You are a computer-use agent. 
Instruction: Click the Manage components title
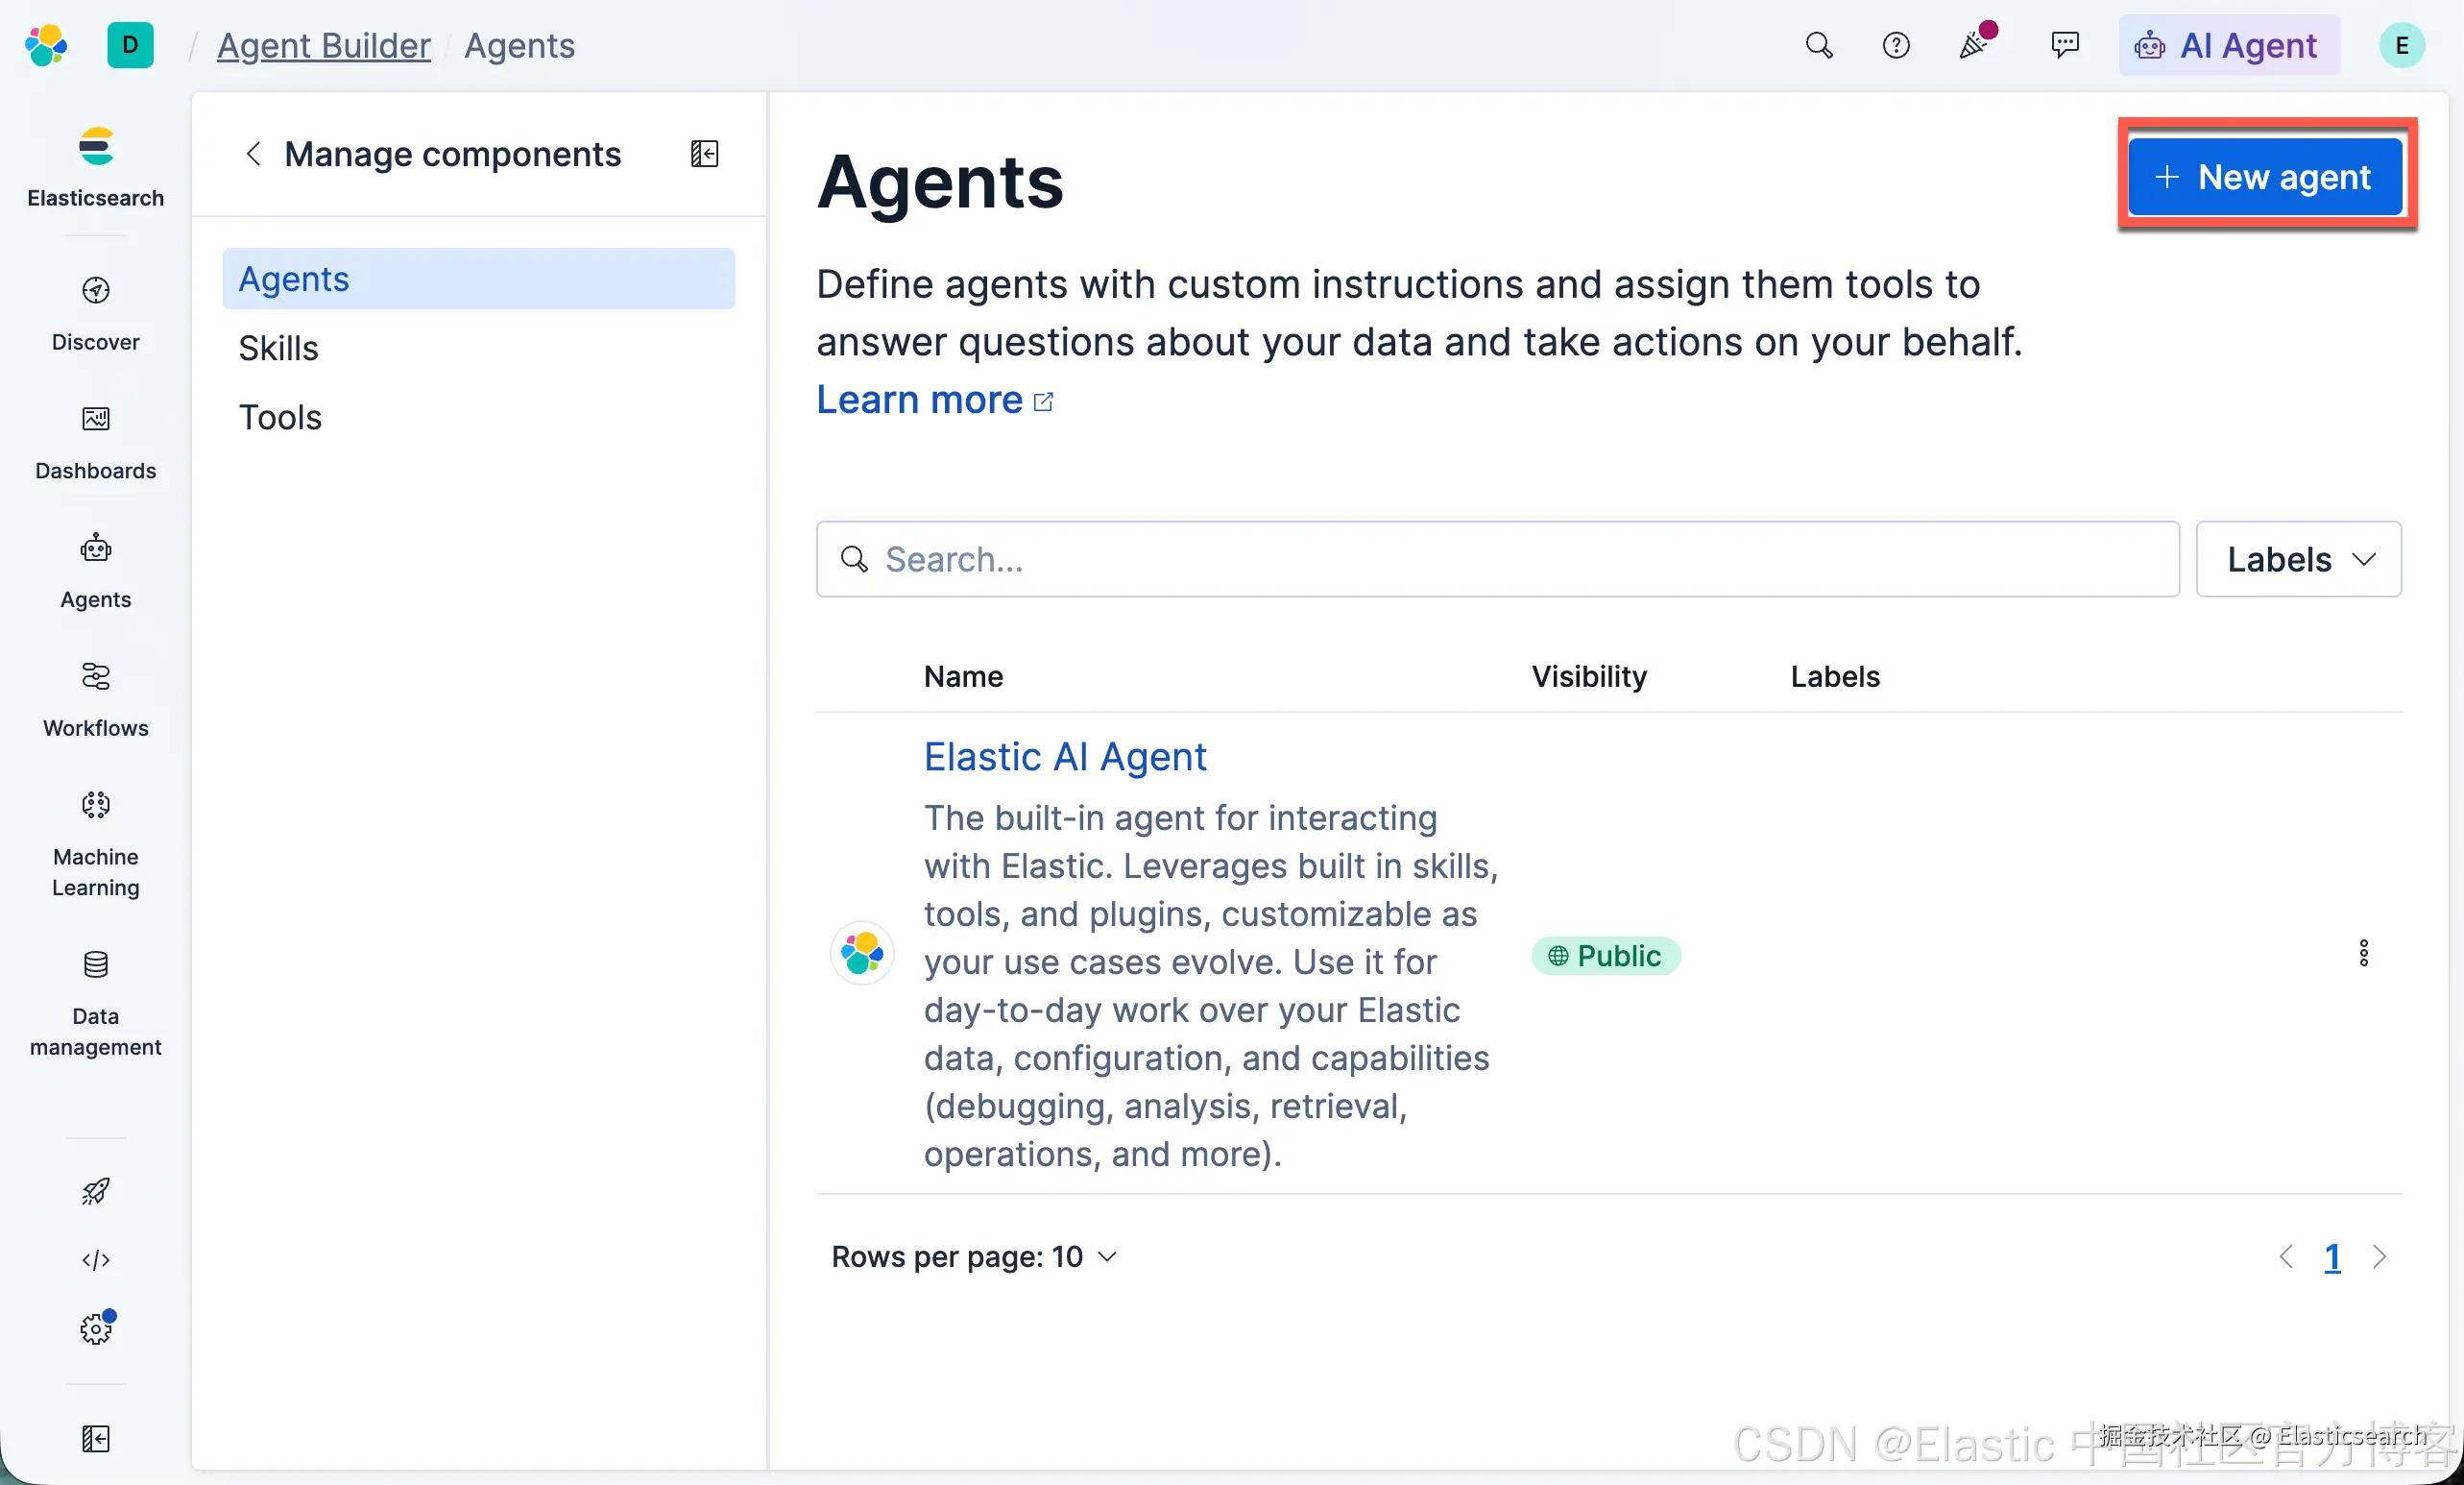[453, 153]
